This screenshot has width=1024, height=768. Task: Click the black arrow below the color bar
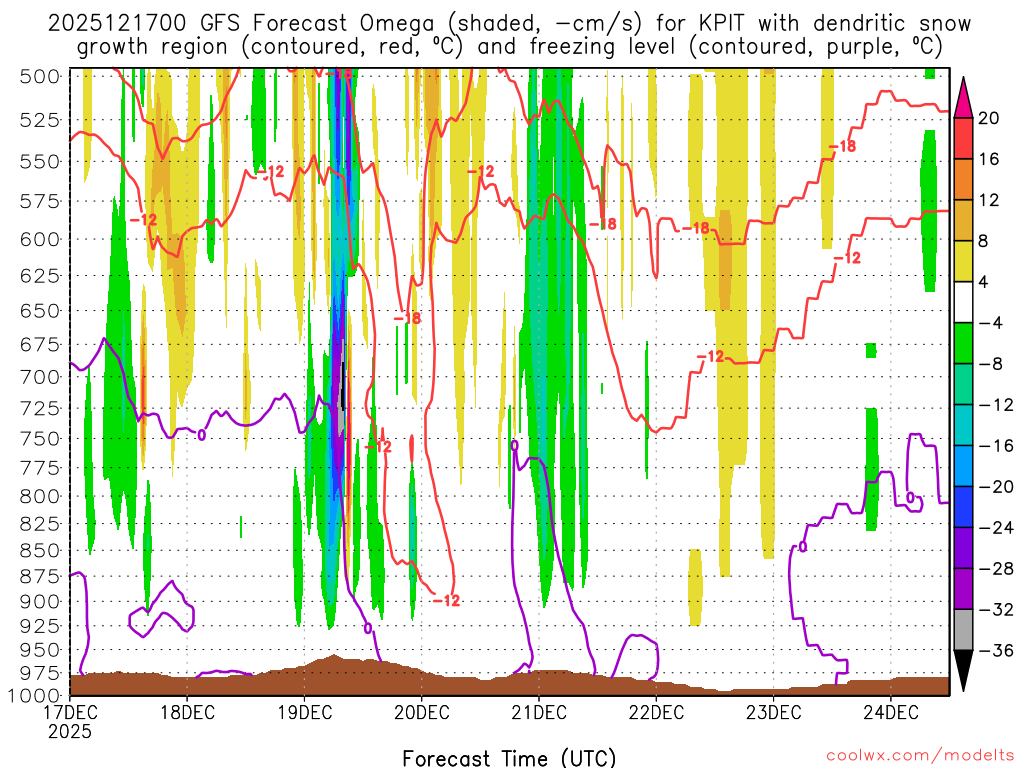click(x=965, y=671)
